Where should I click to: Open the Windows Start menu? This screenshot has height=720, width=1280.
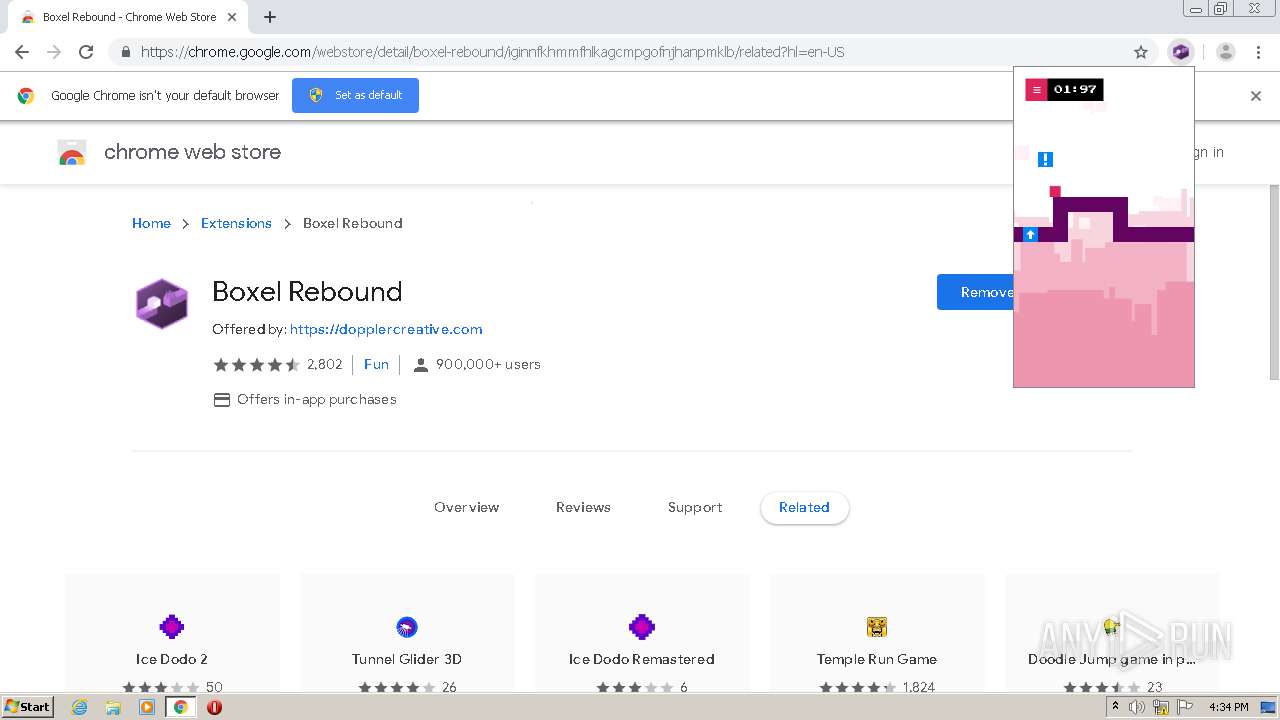coord(28,707)
